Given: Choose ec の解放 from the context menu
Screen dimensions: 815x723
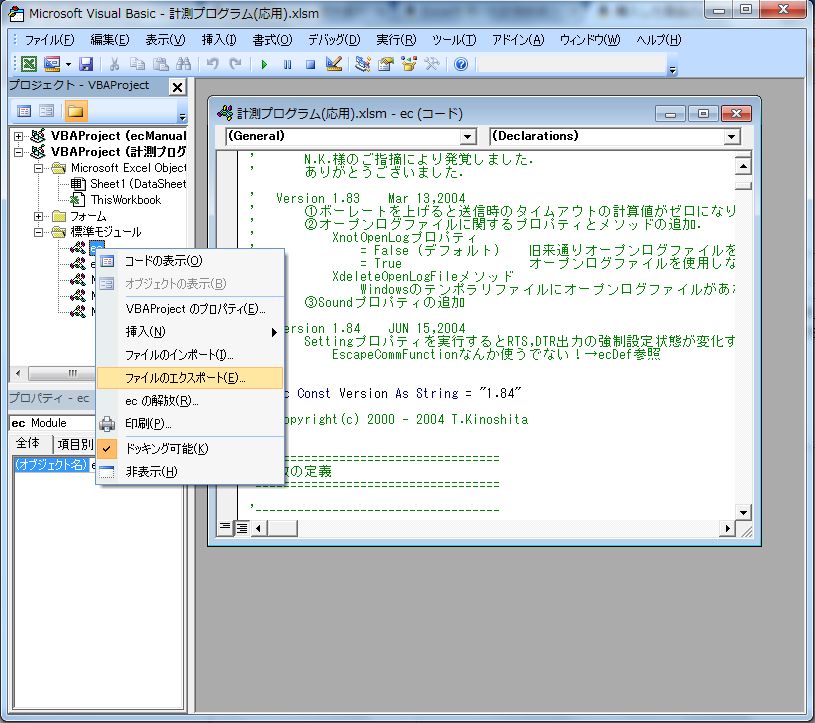Looking at the screenshot, I should click(x=190, y=401).
